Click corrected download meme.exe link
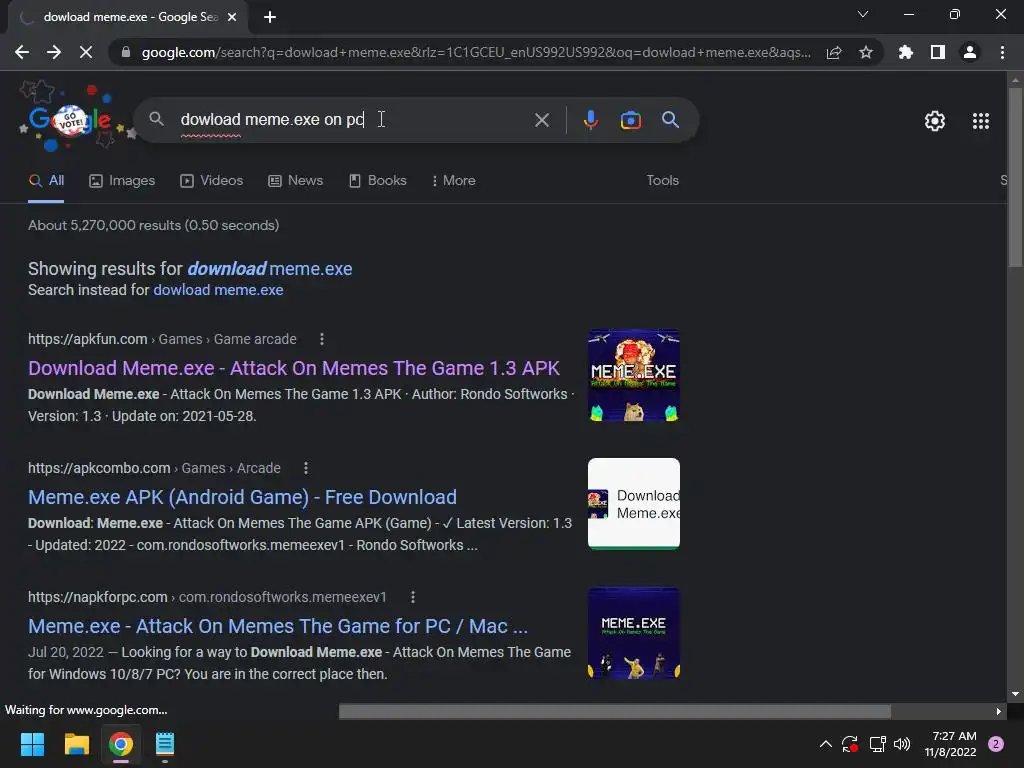This screenshot has width=1024, height=768. [270, 269]
